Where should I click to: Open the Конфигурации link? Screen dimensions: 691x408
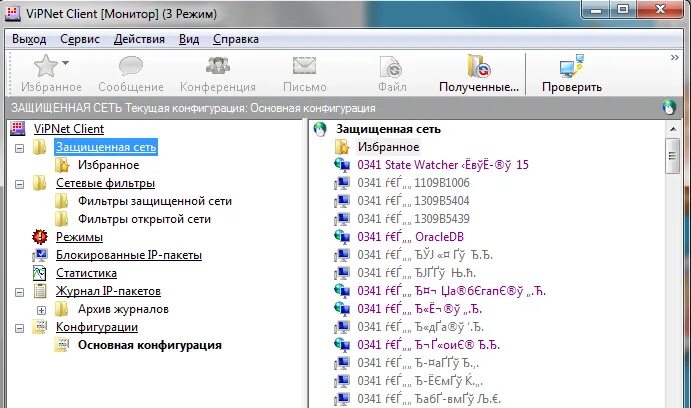click(x=97, y=327)
